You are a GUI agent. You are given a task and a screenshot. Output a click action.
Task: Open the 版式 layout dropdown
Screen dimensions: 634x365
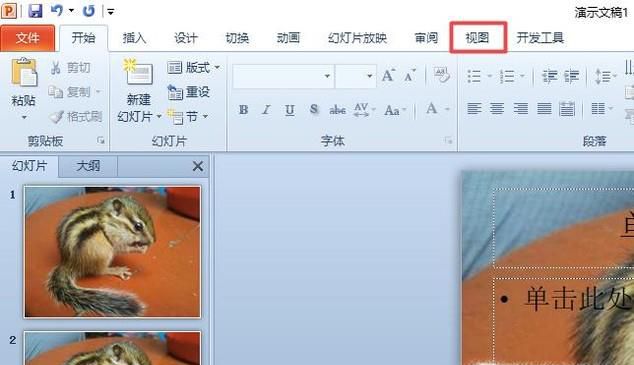click(x=193, y=67)
